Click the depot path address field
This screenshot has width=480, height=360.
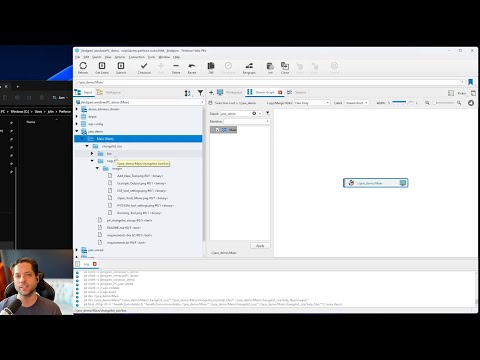tap(268, 82)
